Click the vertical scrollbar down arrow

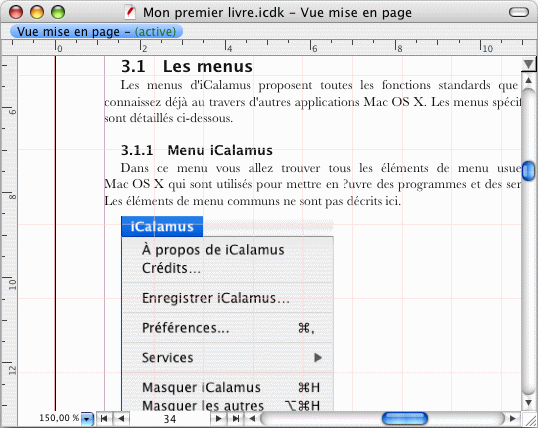pos(528,403)
